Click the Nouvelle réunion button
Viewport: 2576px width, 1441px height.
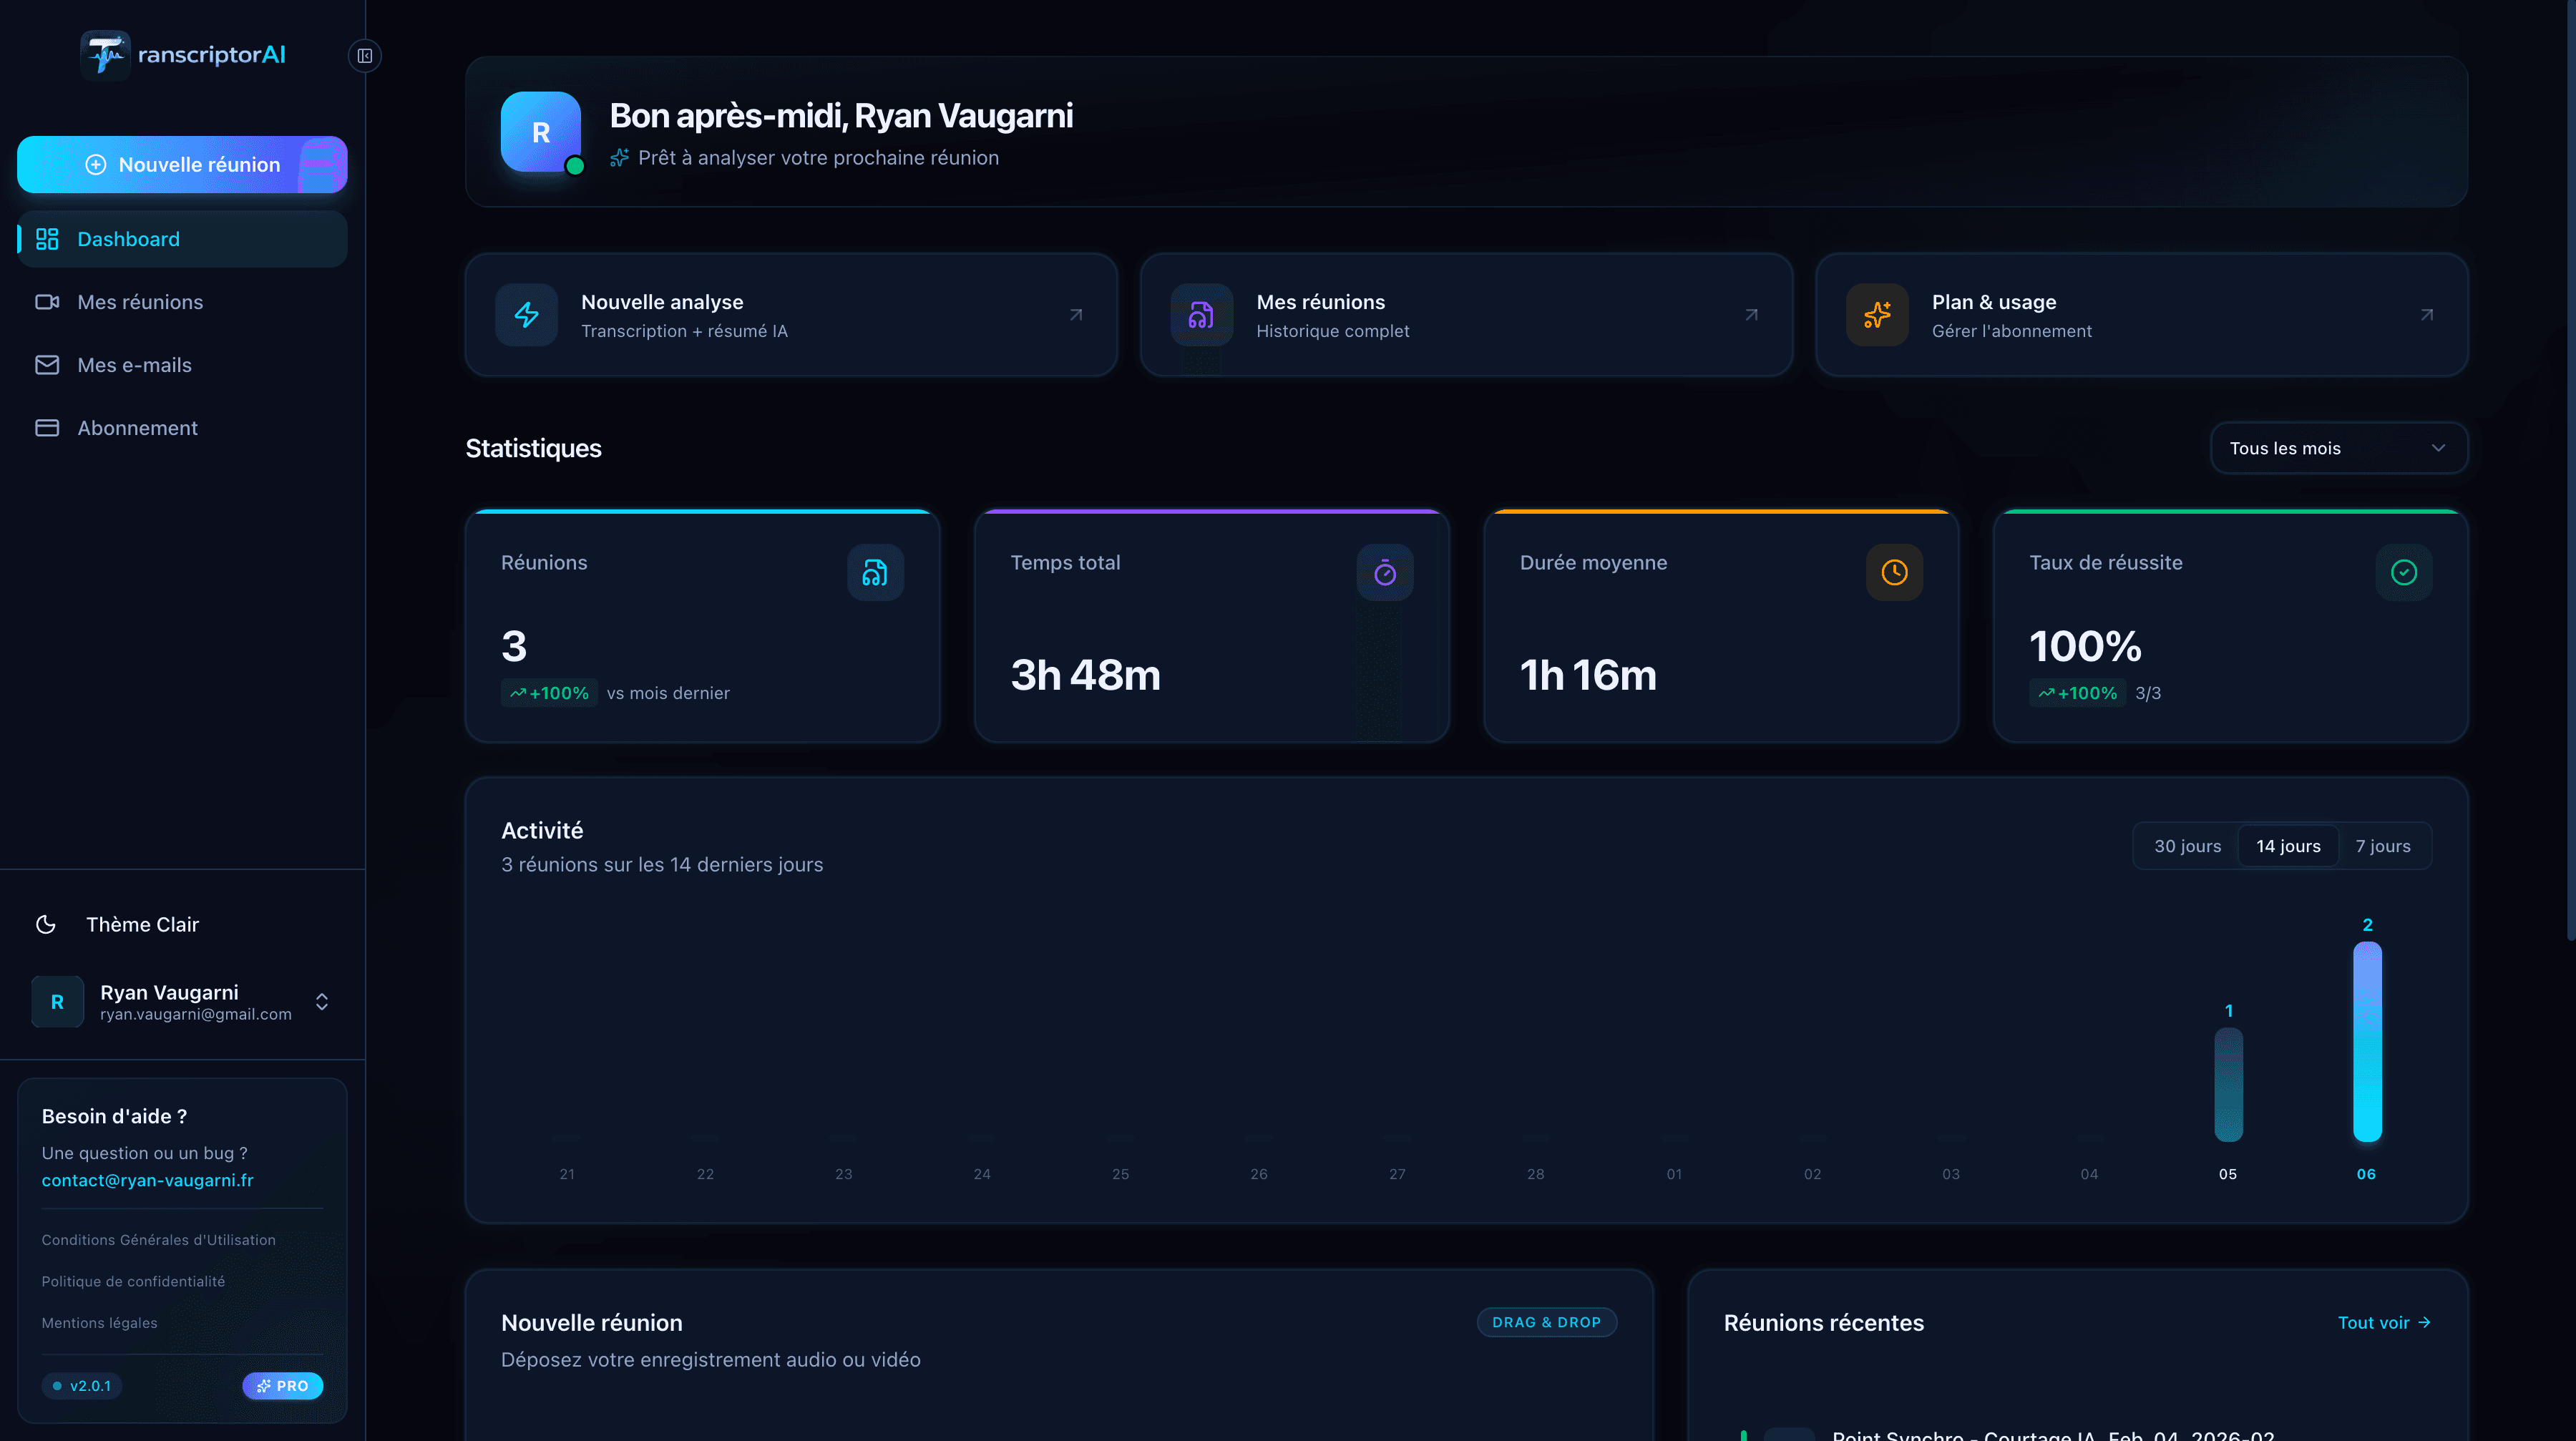coord(181,164)
